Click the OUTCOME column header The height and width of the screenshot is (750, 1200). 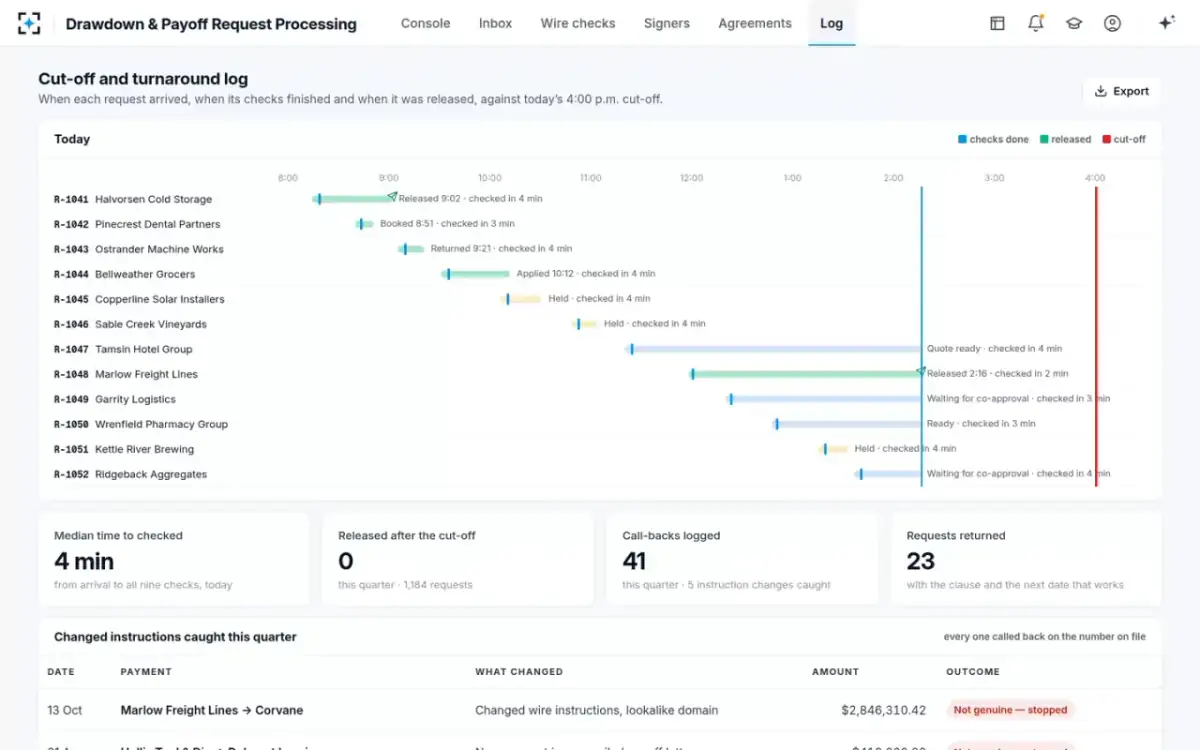tap(973, 672)
